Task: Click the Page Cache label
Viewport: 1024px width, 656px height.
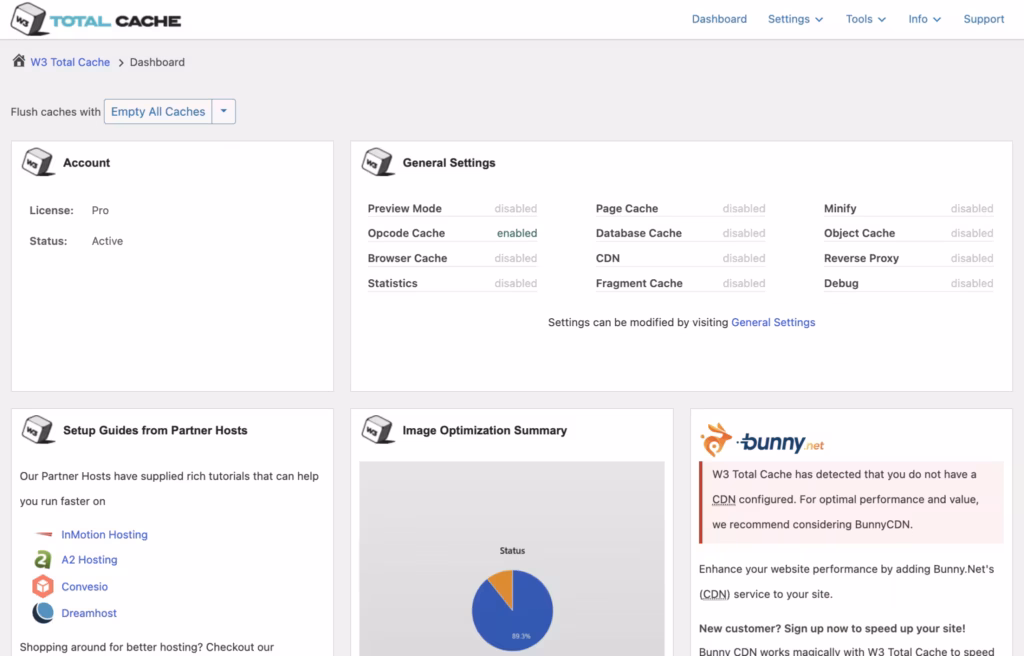Action: click(627, 208)
